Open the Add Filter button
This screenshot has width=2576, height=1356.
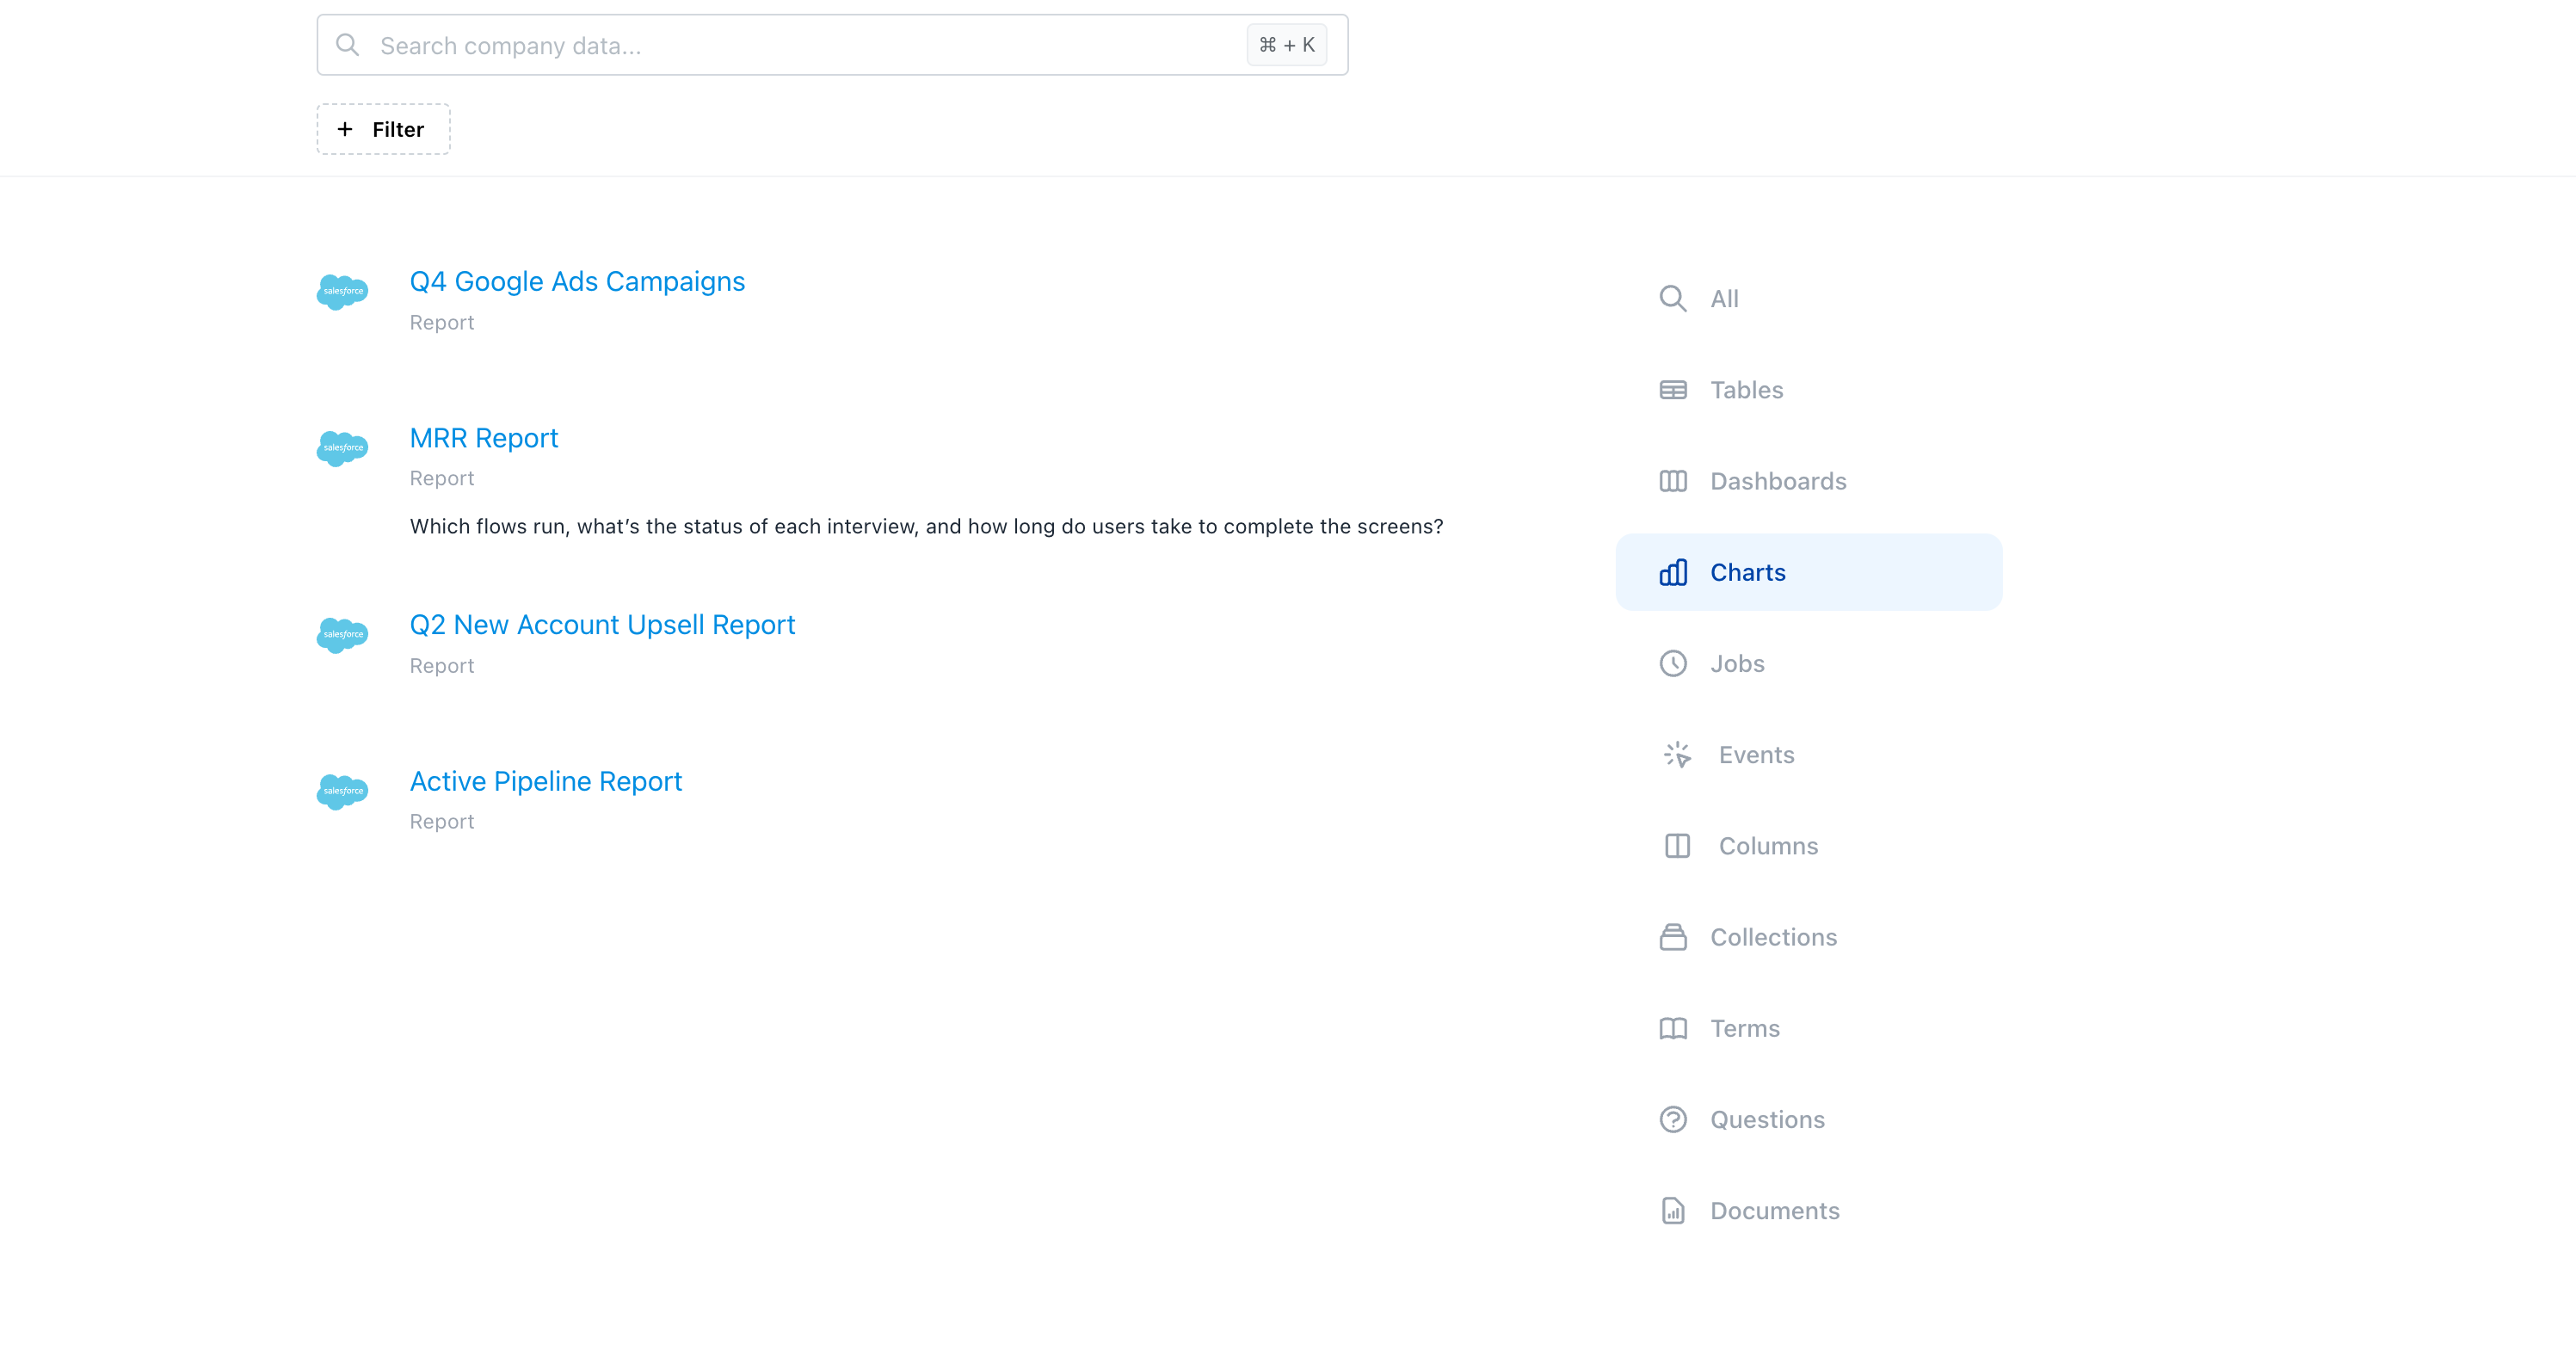click(x=383, y=129)
